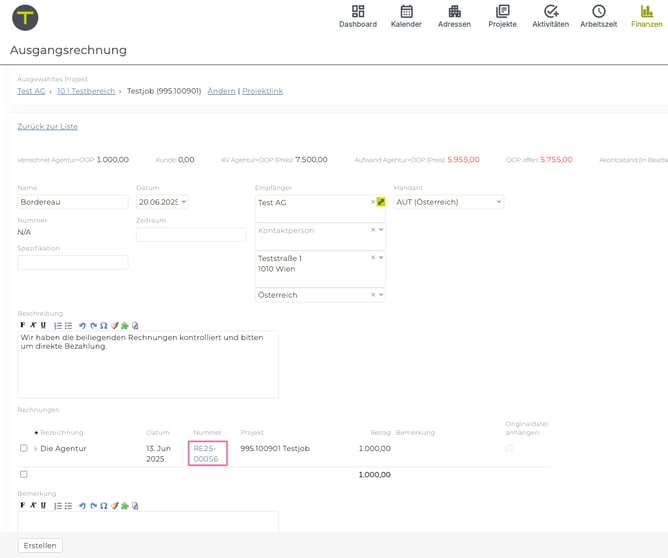
Task: Follow the Zurück zur Liste link
Action: pyautogui.click(x=47, y=127)
